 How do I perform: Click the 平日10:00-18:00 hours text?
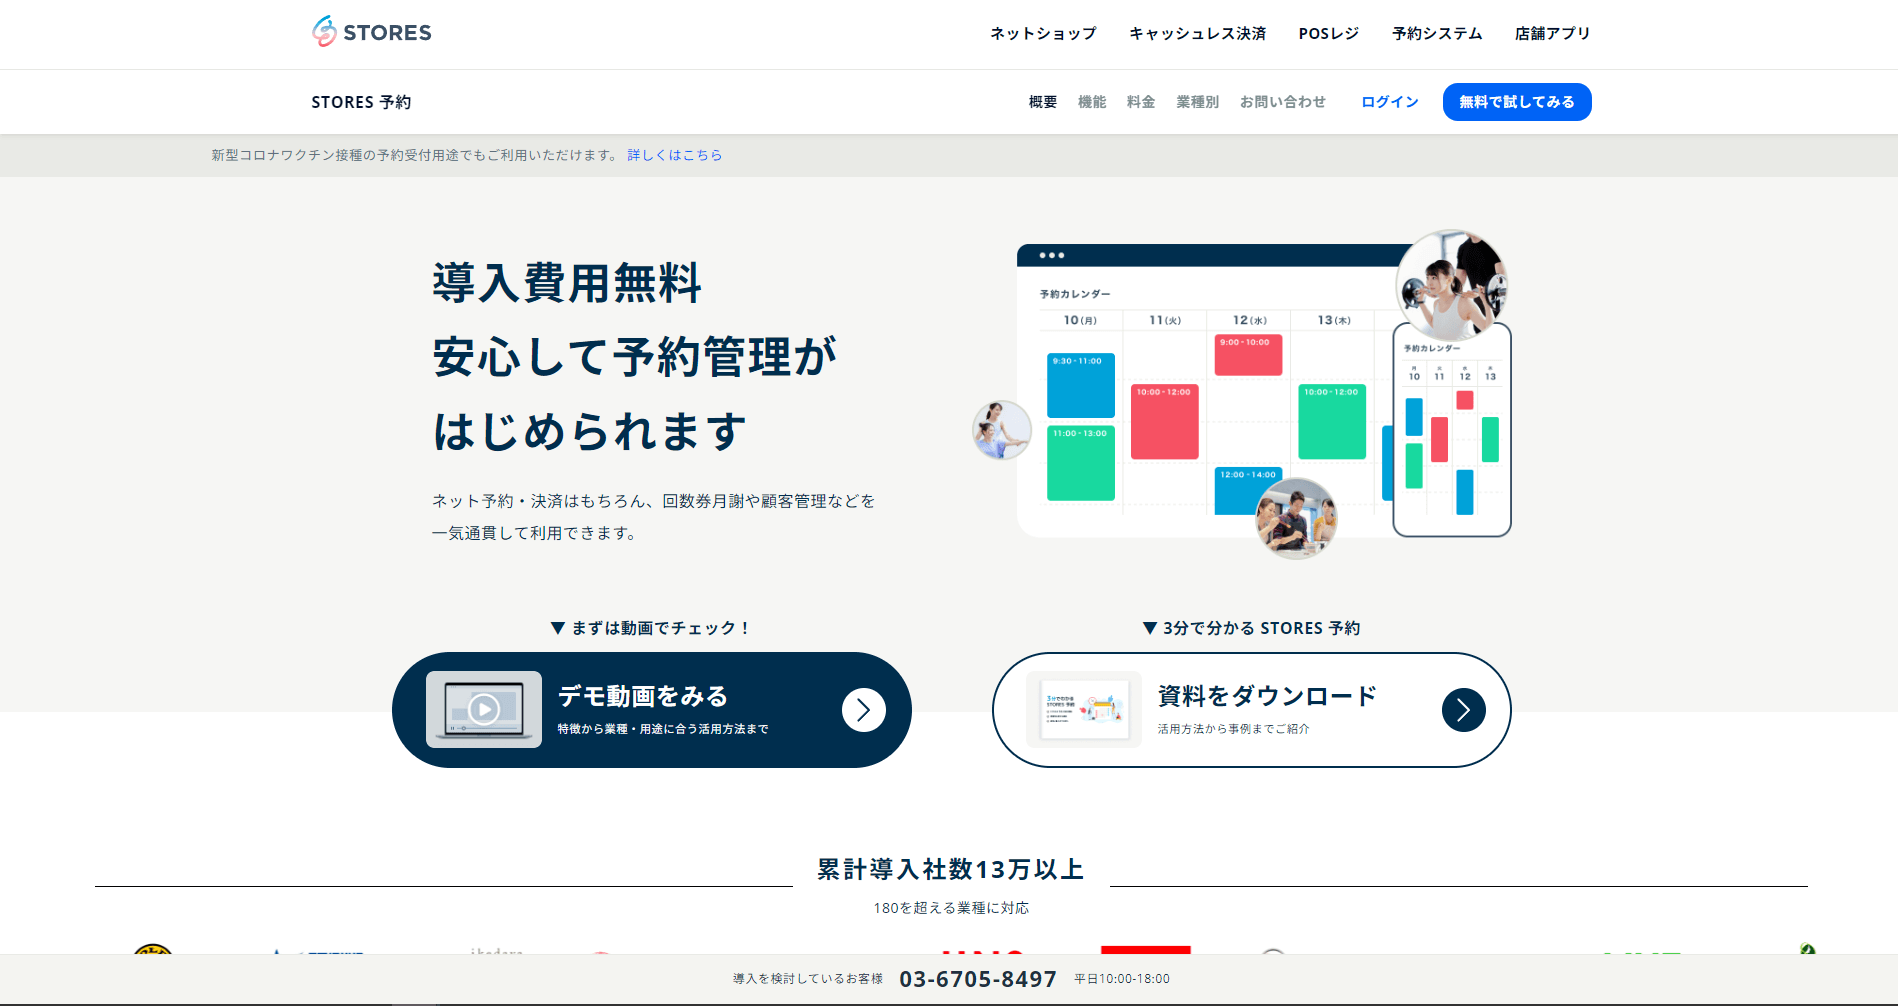(x=1122, y=979)
